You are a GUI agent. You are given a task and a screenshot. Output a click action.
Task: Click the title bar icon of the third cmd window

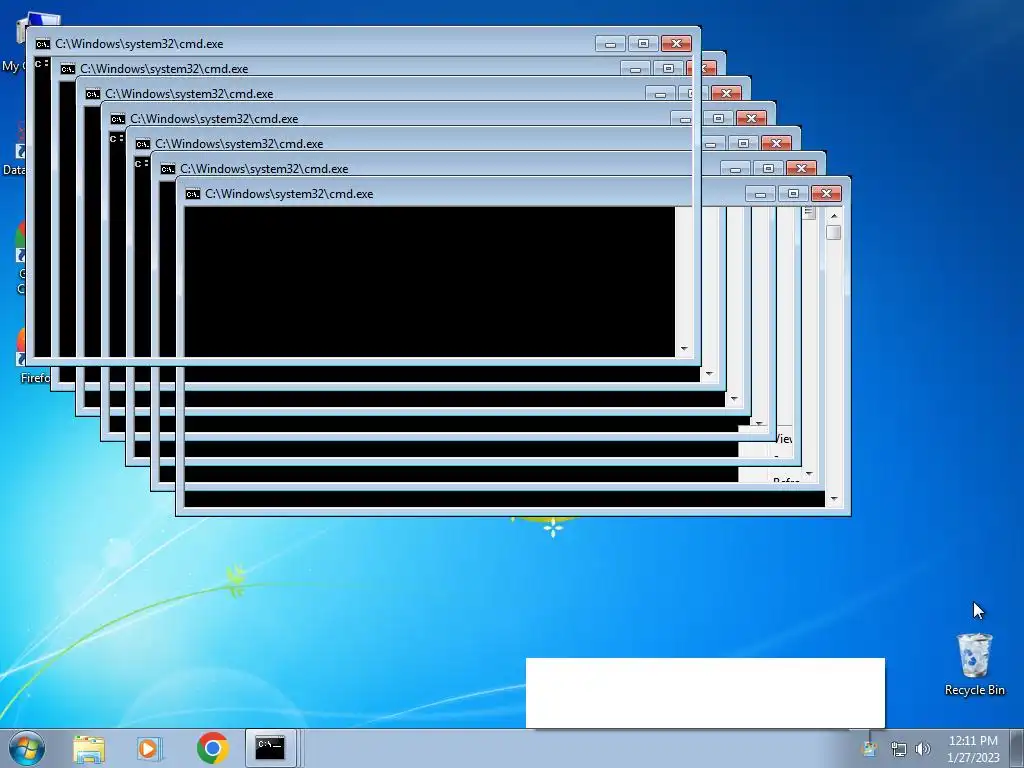tap(92, 93)
